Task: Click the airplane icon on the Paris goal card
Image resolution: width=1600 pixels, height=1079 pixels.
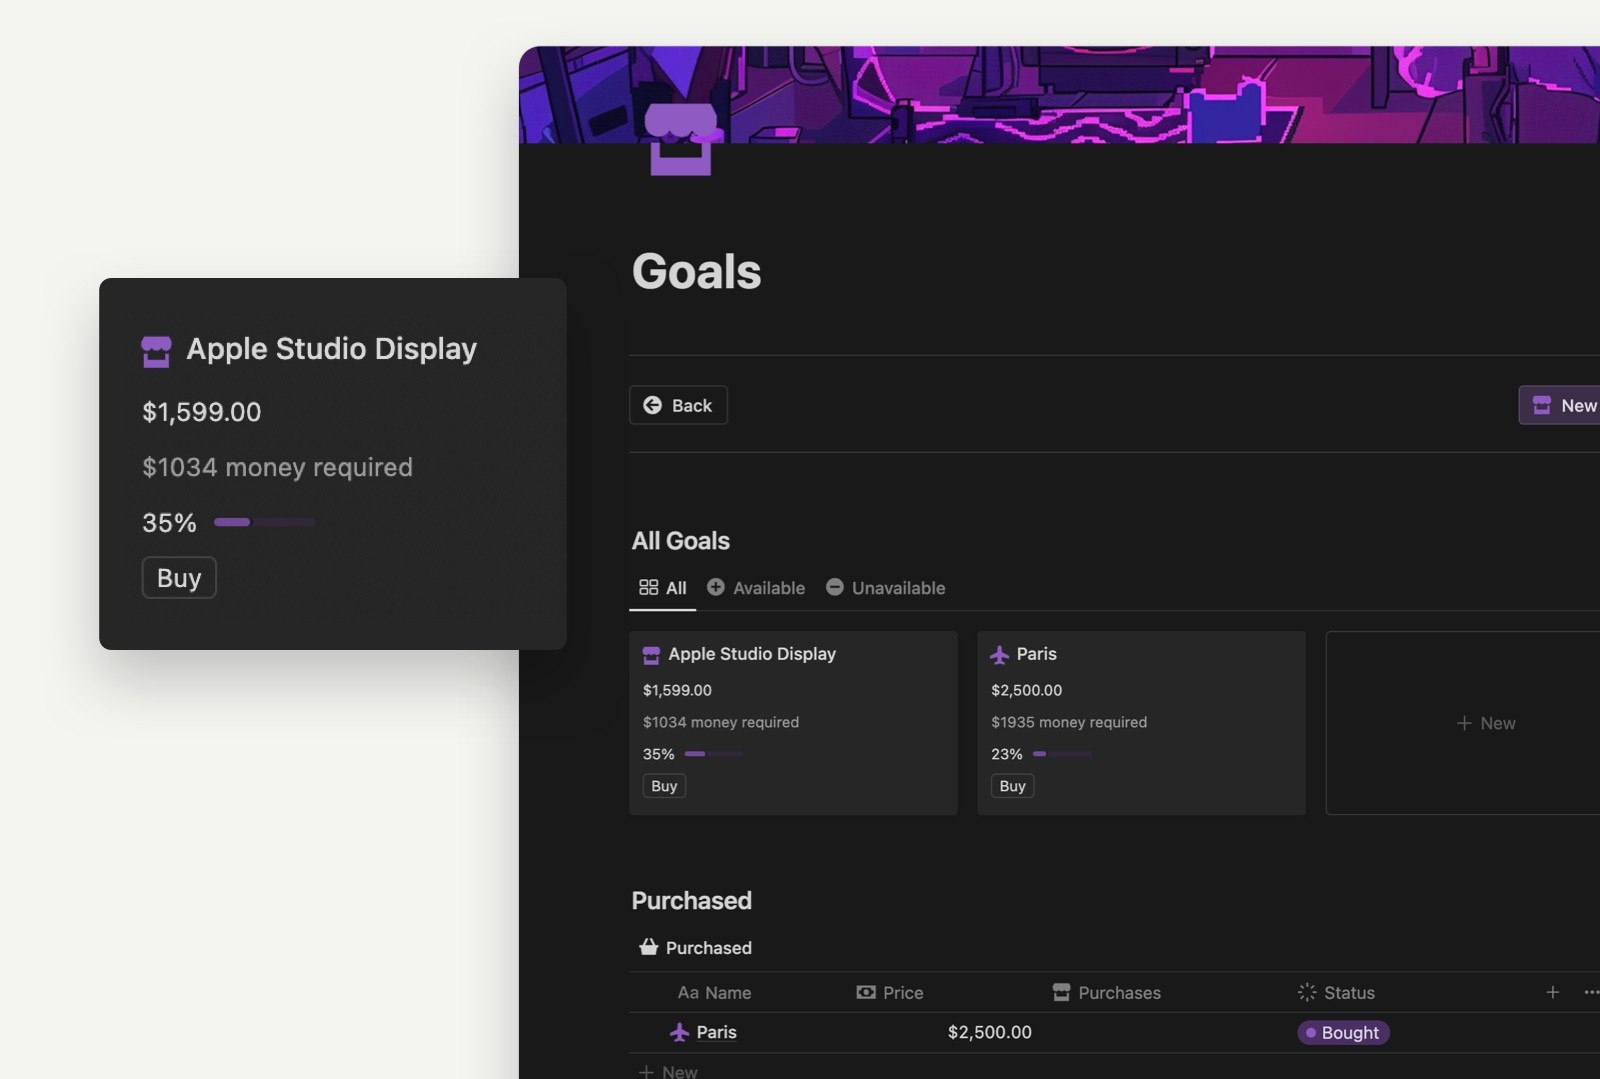Action: coord(999,654)
